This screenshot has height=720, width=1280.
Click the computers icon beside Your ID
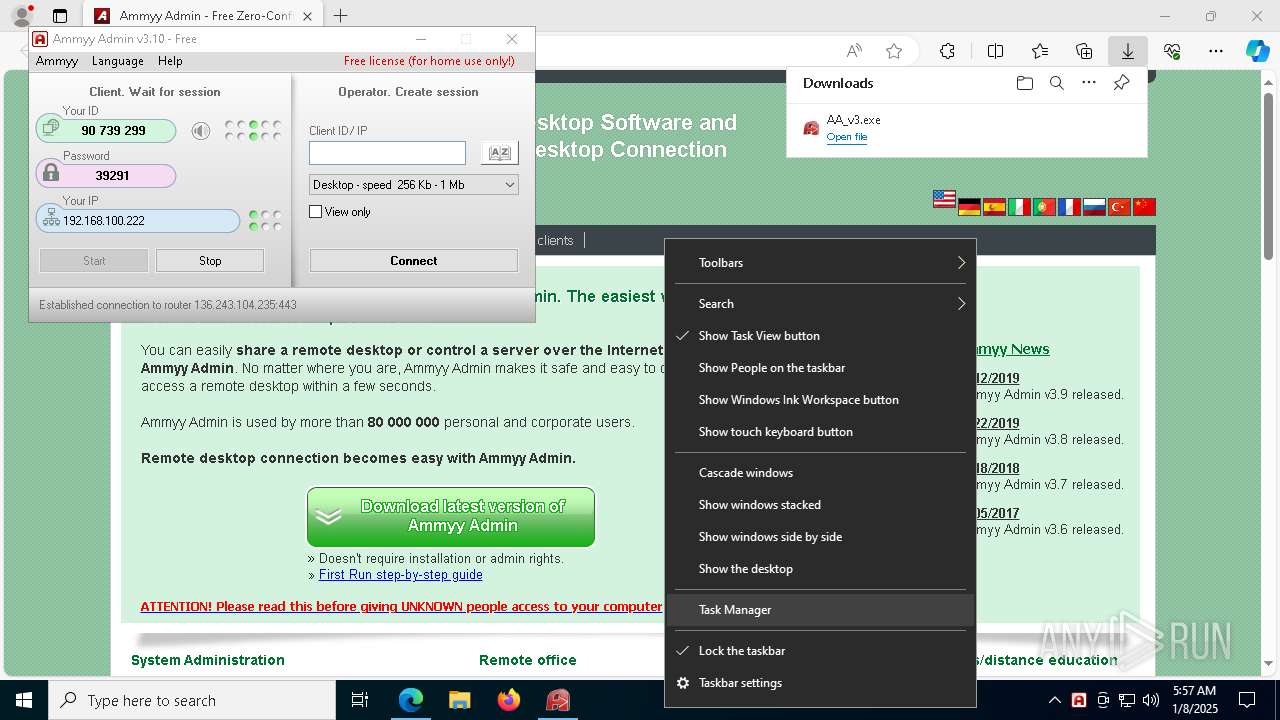(x=50, y=129)
